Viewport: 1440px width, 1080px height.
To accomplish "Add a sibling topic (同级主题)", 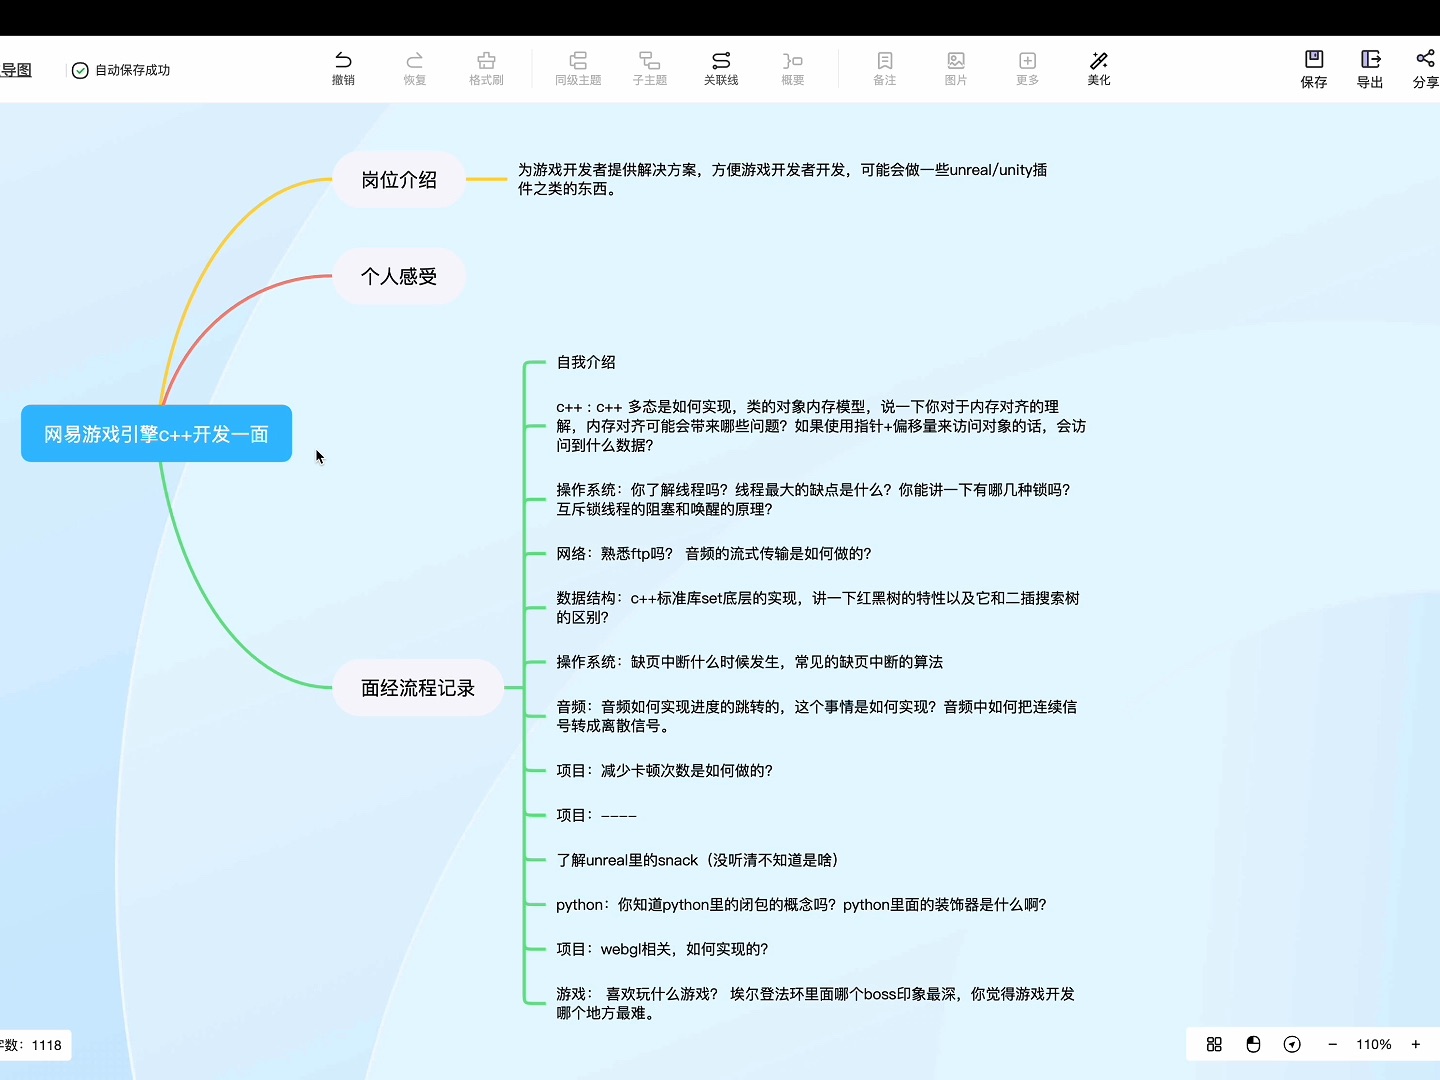I will pyautogui.click(x=578, y=69).
